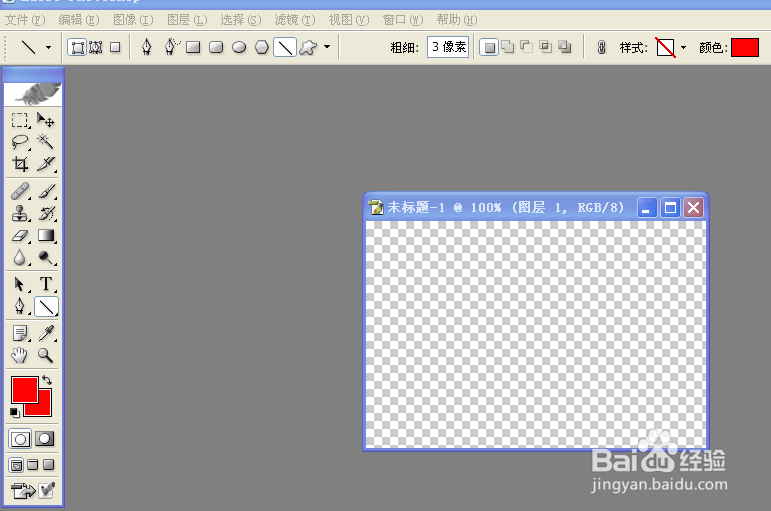This screenshot has height=511, width=771.
Task: Toggle the layer style link icon
Action: point(601,47)
